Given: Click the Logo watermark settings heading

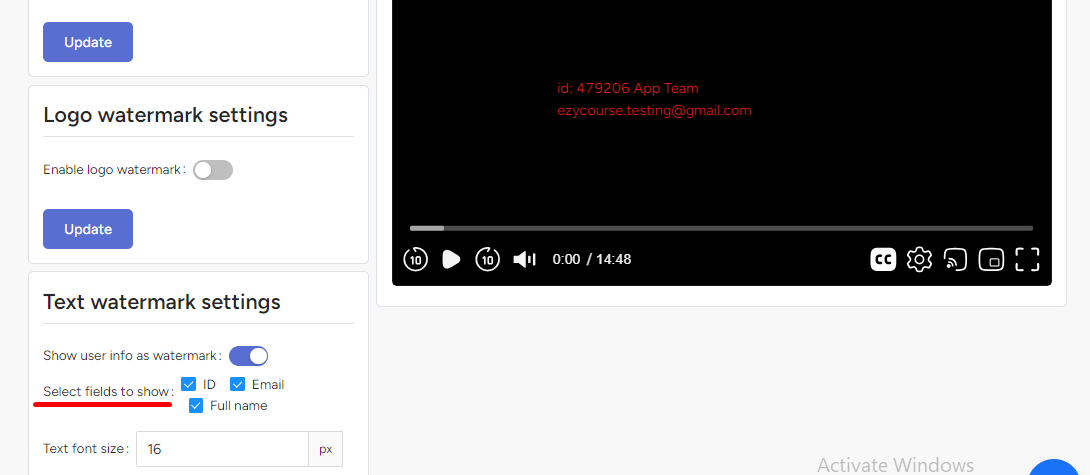Looking at the screenshot, I should coord(165,115).
